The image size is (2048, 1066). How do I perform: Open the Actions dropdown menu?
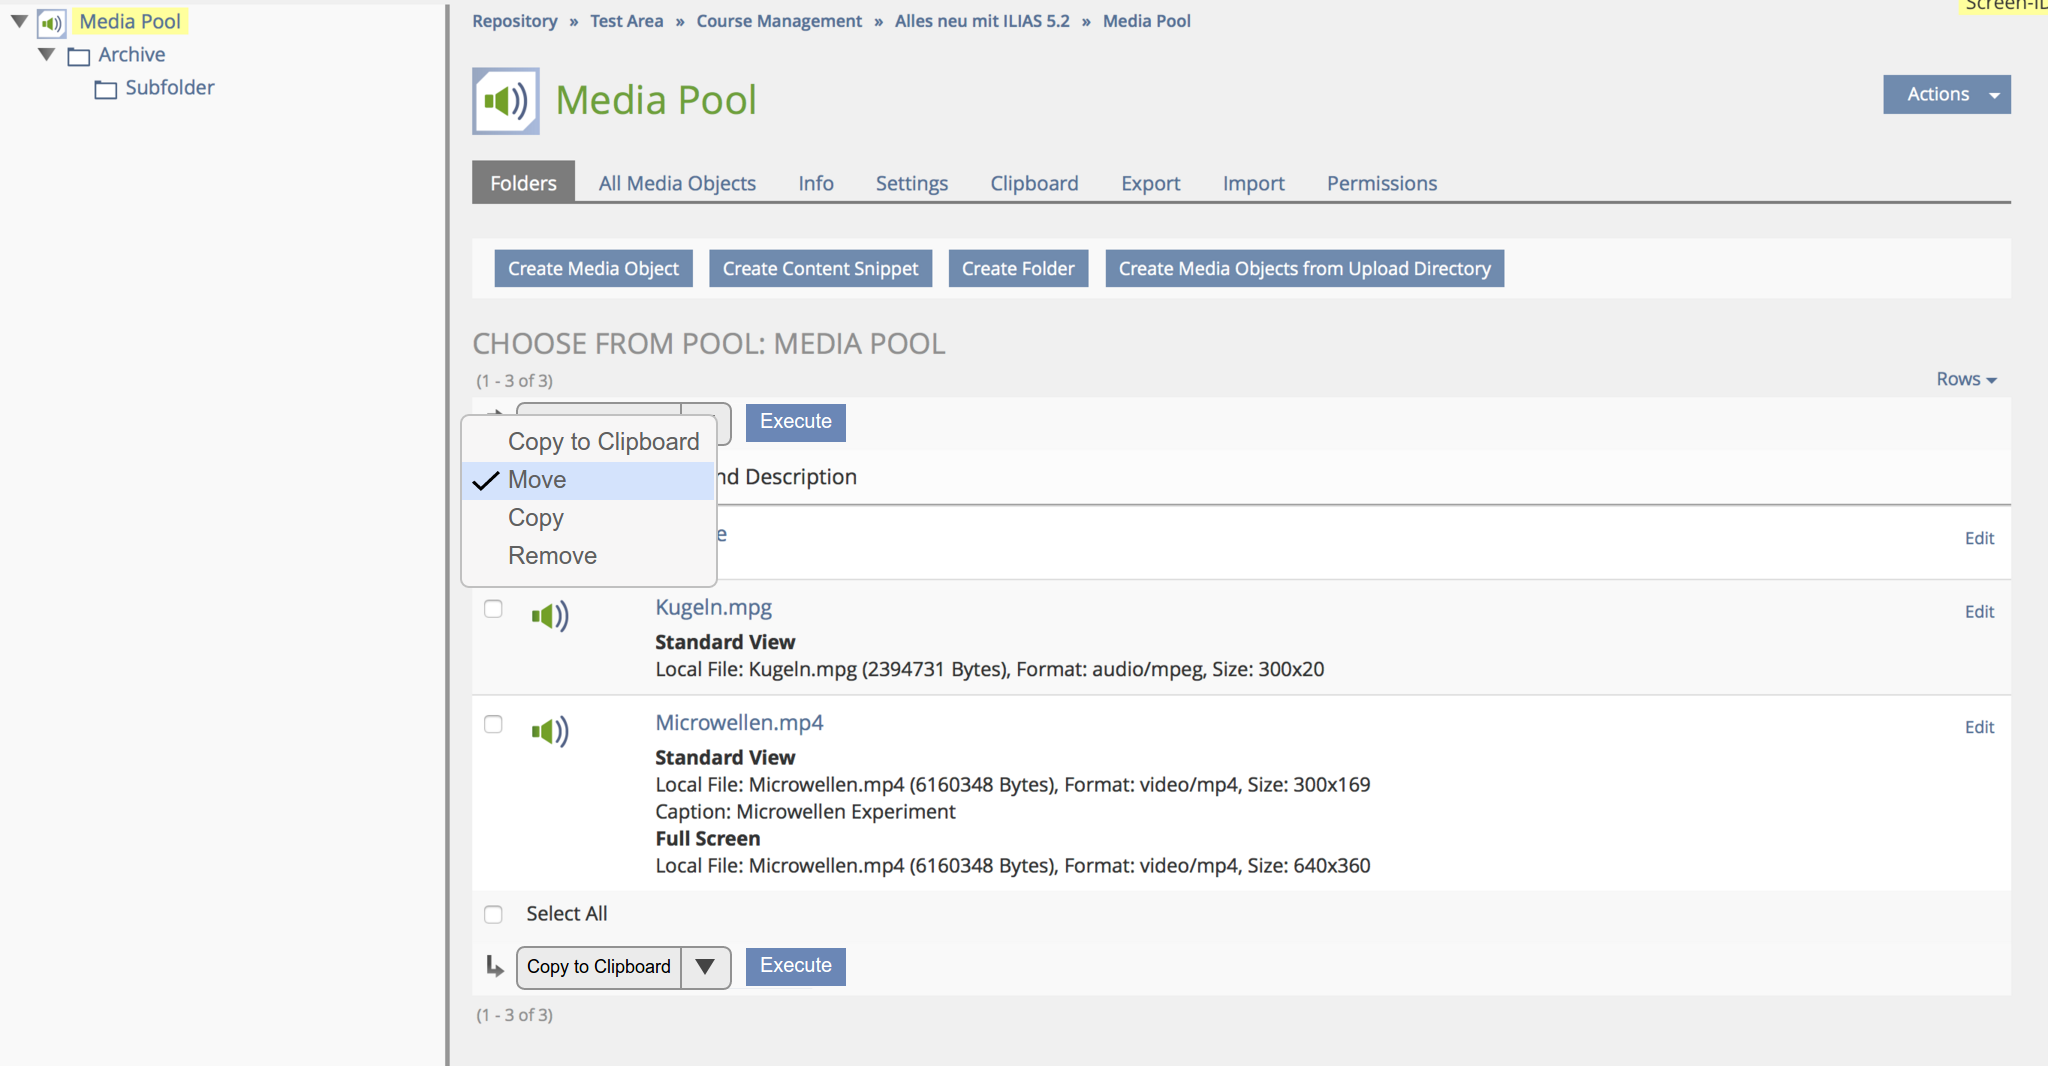(1946, 94)
